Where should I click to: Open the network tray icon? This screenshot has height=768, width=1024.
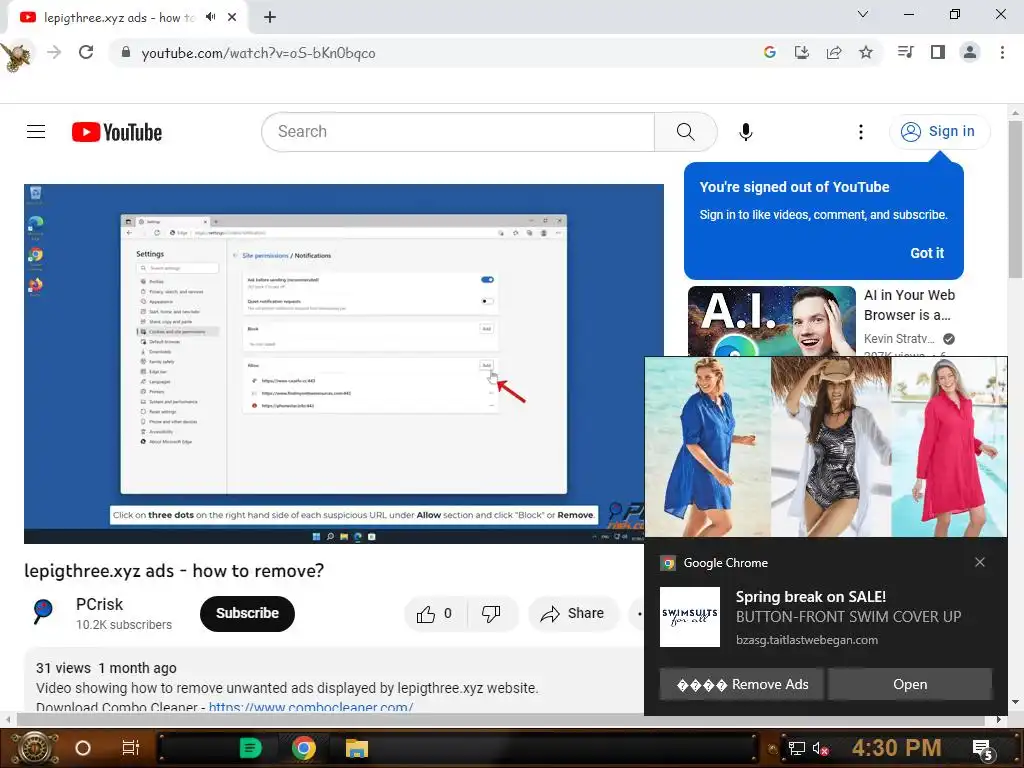coord(796,748)
